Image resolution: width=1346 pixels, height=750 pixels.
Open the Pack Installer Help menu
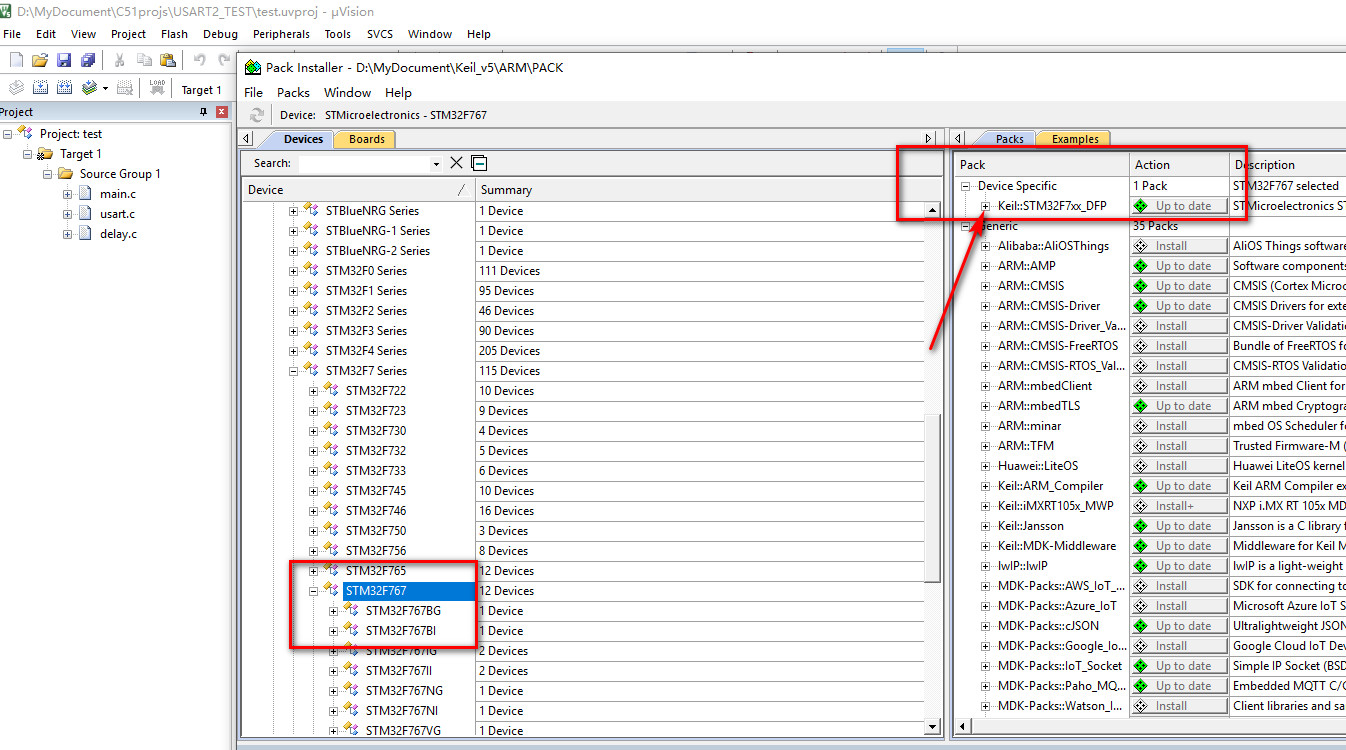(x=398, y=92)
